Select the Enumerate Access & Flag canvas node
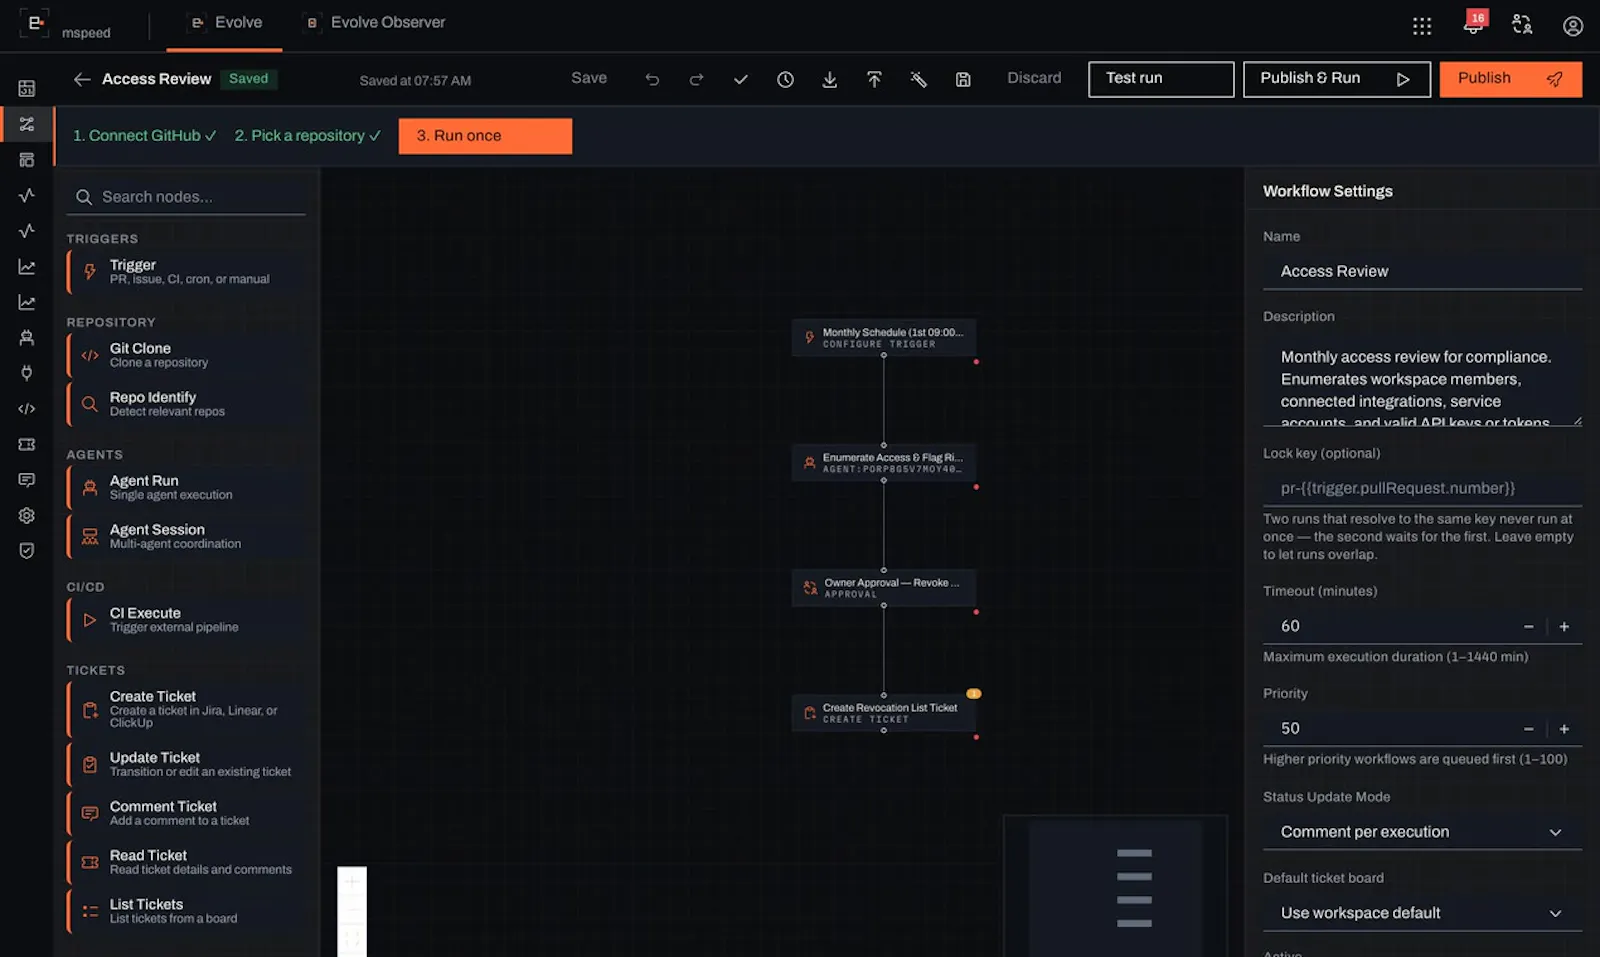Viewport: 1600px width, 957px height. click(x=884, y=463)
